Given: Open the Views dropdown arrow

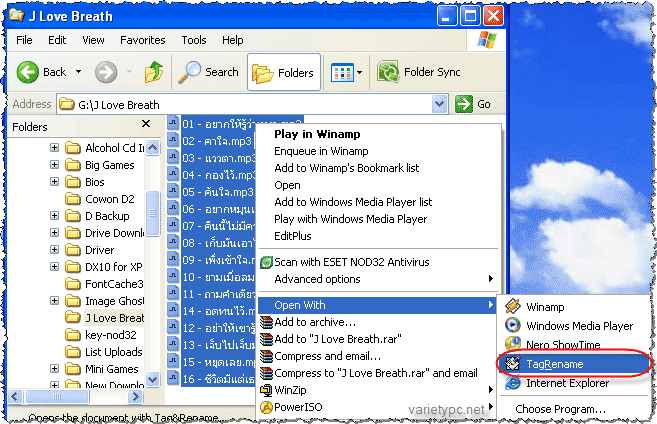Looking at the screenshot, I should click(x=360, y=72).
